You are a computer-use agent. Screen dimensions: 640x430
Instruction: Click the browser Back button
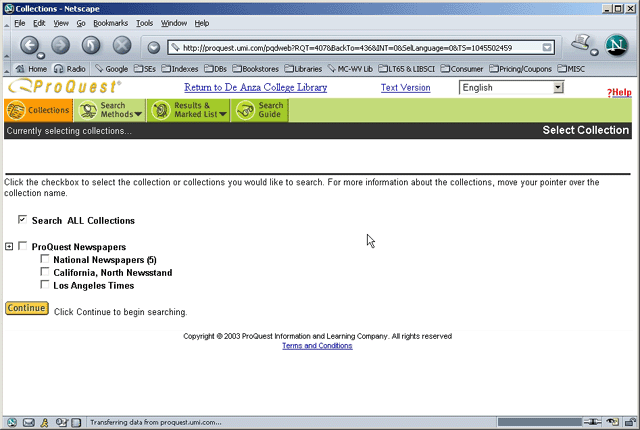tap(30, 46)
